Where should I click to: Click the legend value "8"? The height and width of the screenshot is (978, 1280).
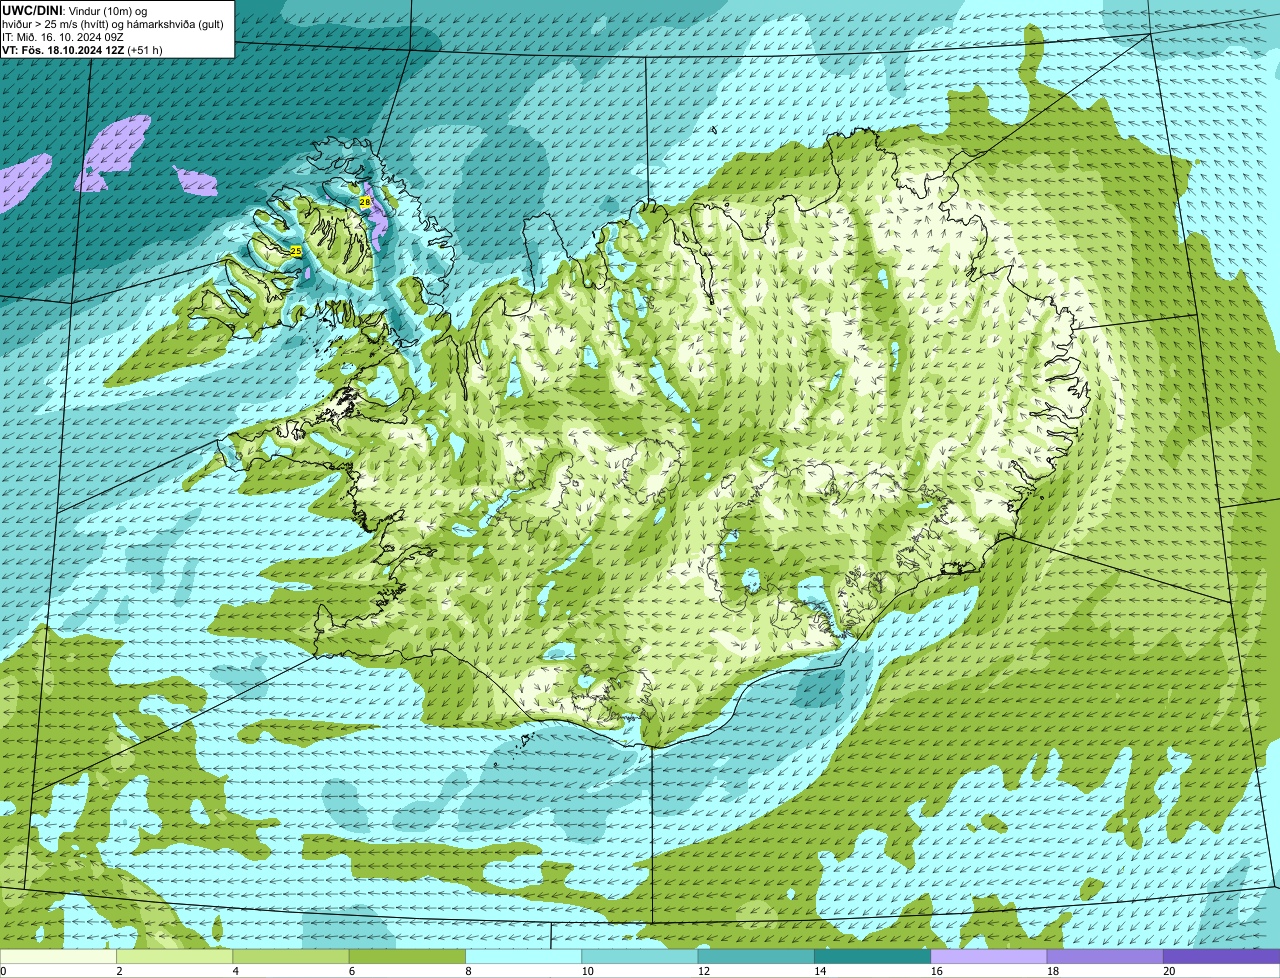pyautogui.click(x=468, y=971)
